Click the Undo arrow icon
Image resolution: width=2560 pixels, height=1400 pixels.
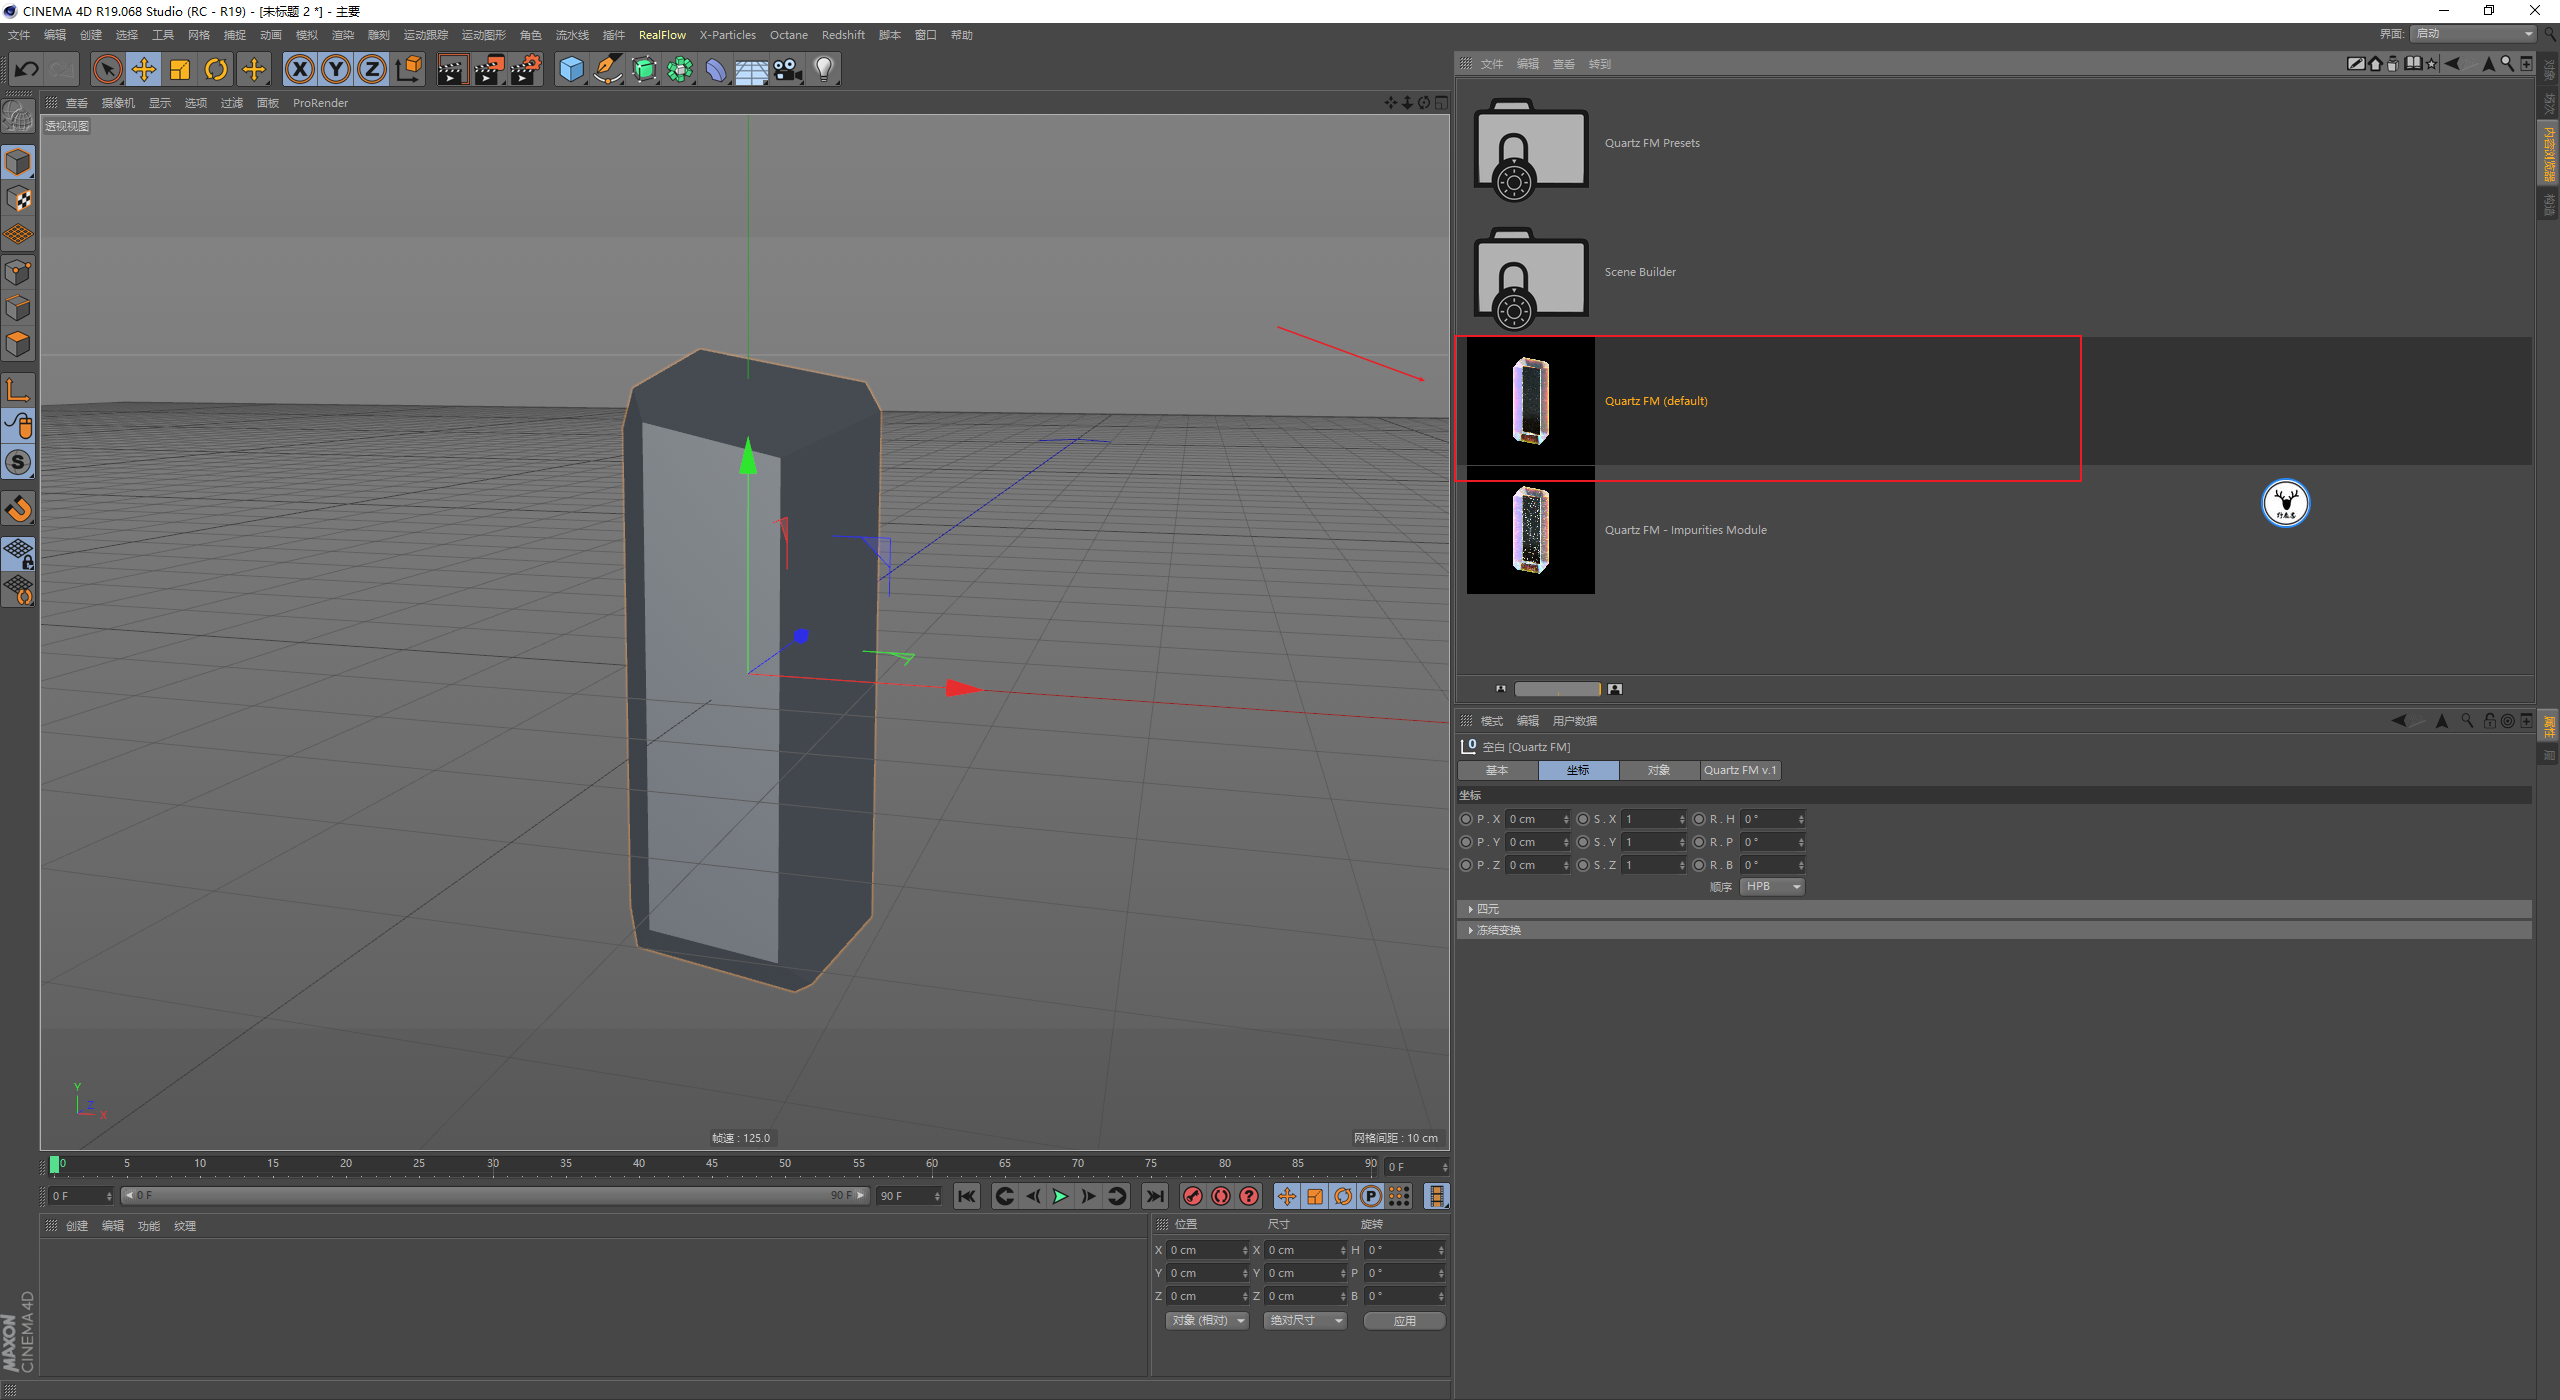click(27, 69)
